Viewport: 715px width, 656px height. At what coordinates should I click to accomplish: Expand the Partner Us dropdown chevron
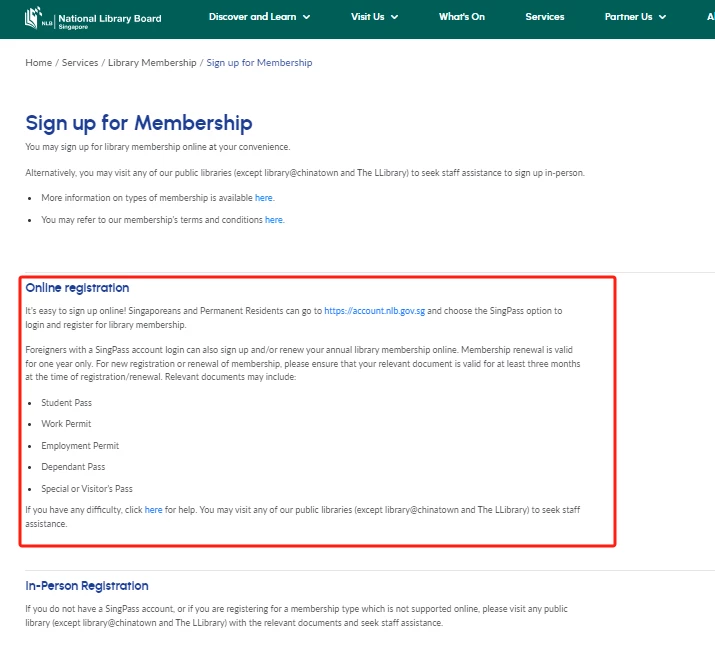click(x=663, y=17)
